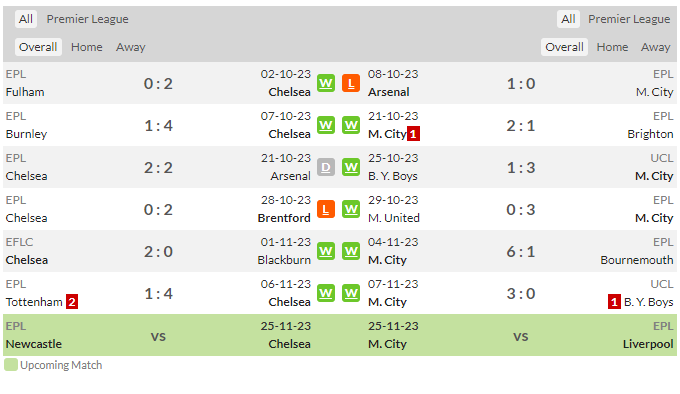Switch to the left Home tab
The width and height of the screenshot is (680, 394).
87,47
